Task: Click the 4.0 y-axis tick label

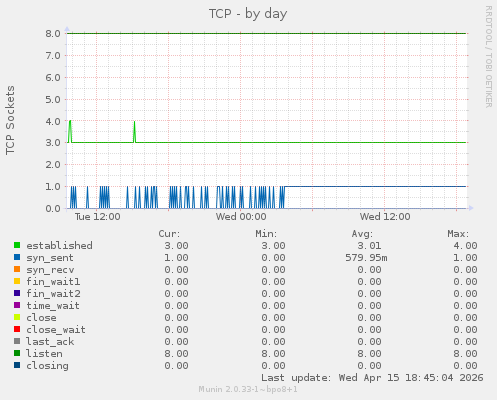Action: 53,121
